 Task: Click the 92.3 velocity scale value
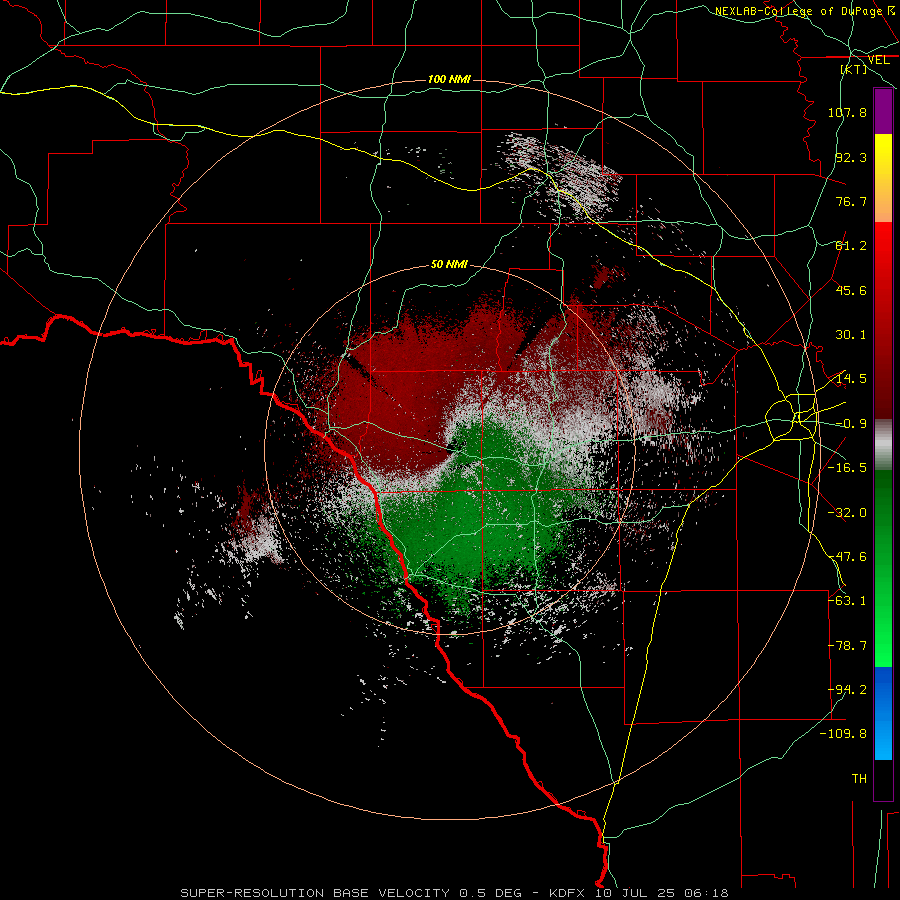click(851, 157)
